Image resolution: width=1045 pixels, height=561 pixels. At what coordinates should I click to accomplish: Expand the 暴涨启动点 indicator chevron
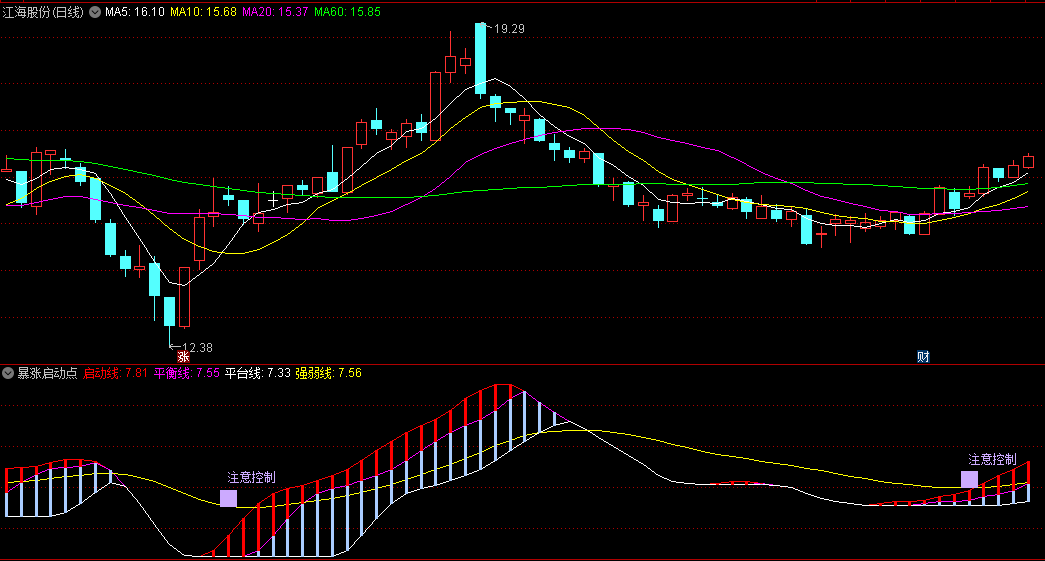pos(9,373)
